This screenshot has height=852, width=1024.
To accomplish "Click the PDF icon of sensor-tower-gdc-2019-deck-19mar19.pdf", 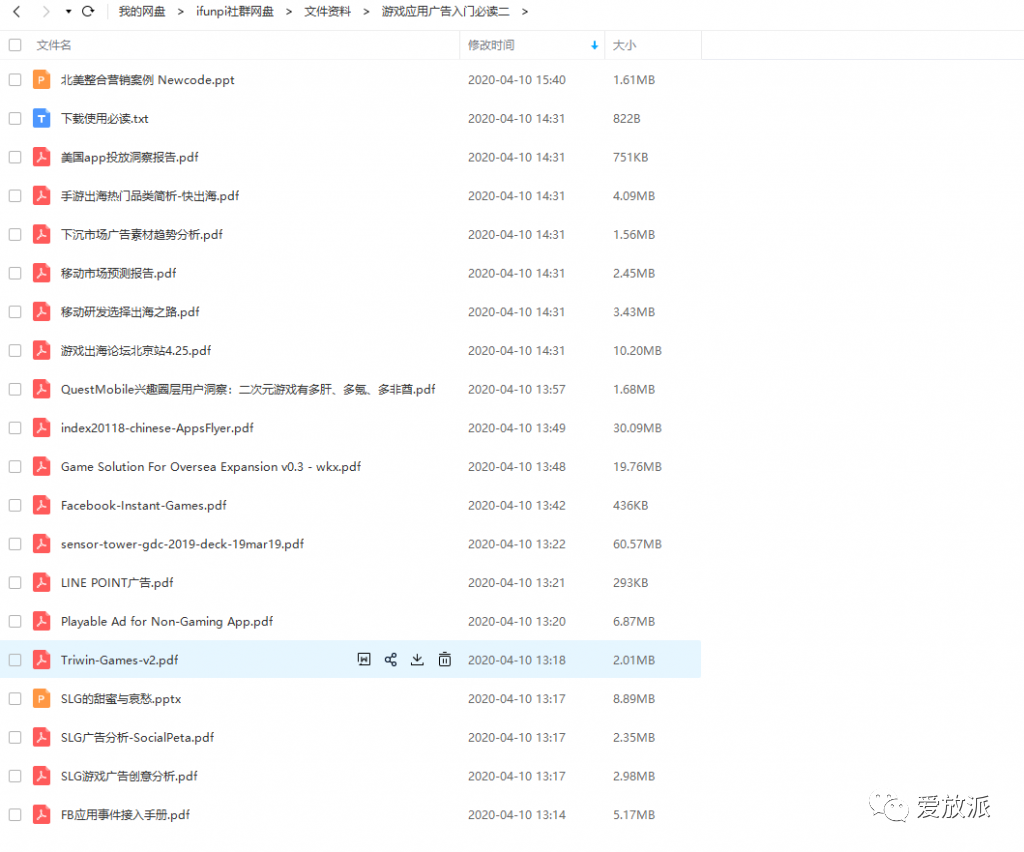I will click(x=41, y=544).
